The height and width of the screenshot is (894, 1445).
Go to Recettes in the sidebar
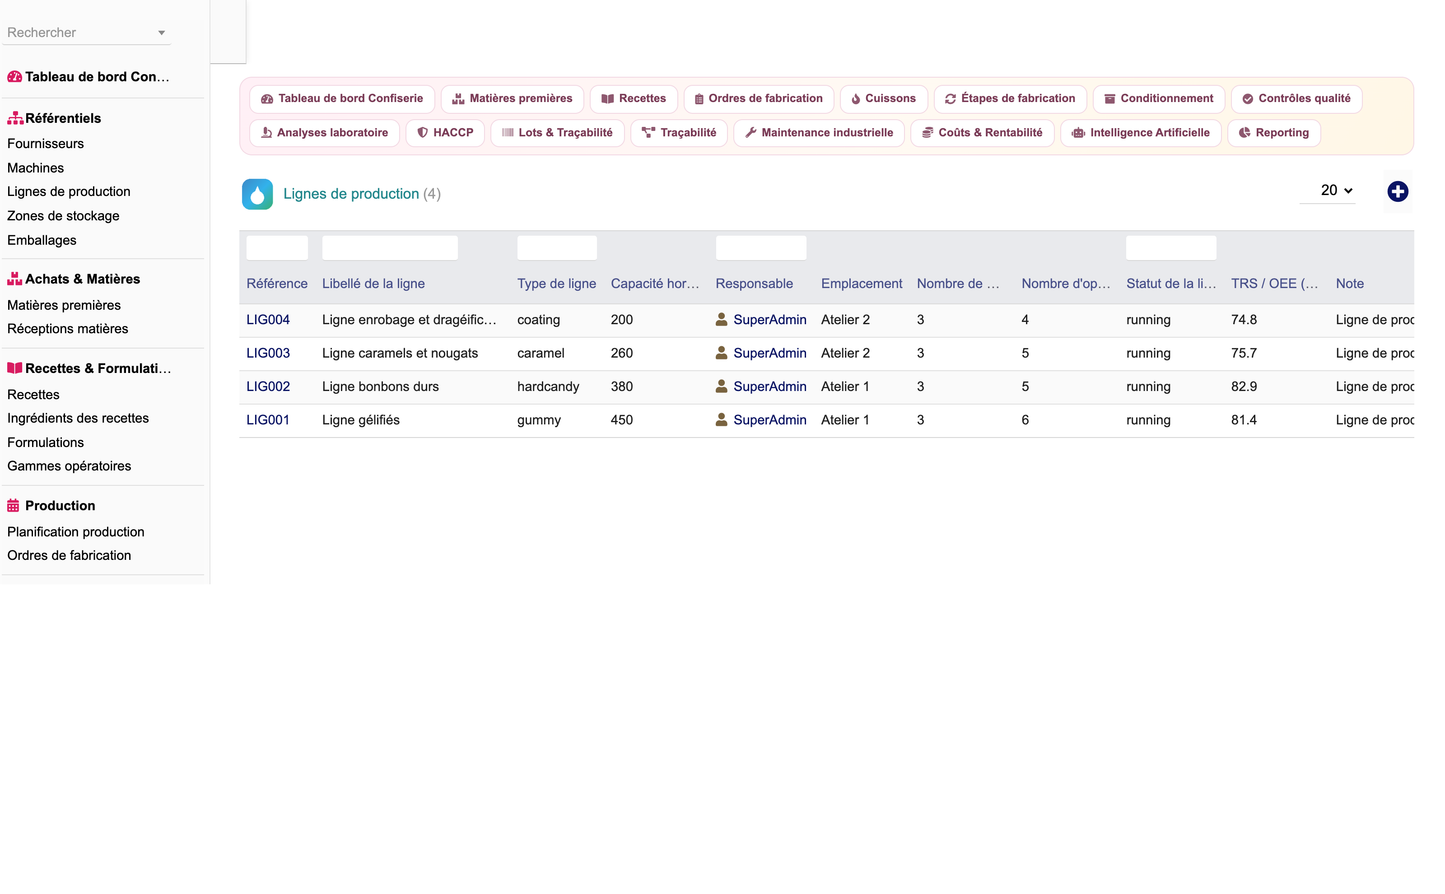coord(33,395)
